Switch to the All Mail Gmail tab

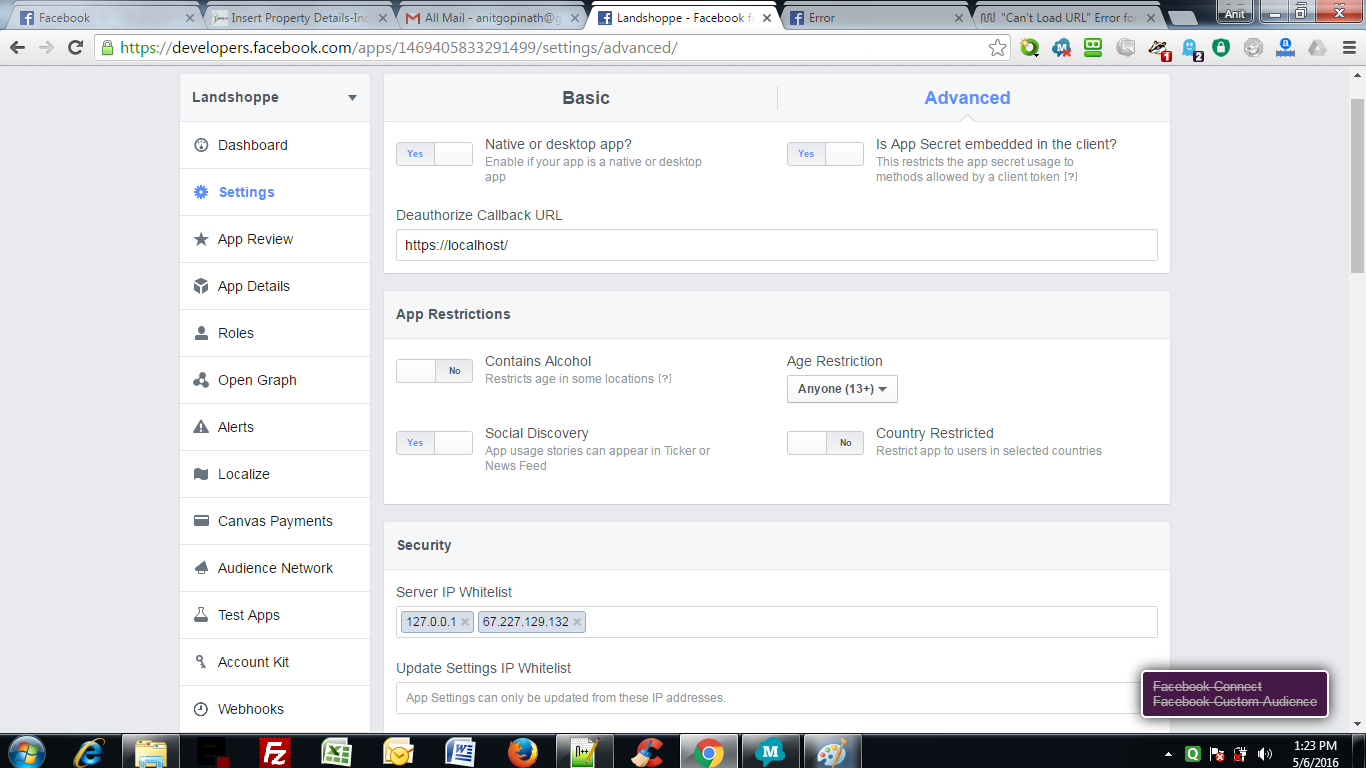[492, 18]
